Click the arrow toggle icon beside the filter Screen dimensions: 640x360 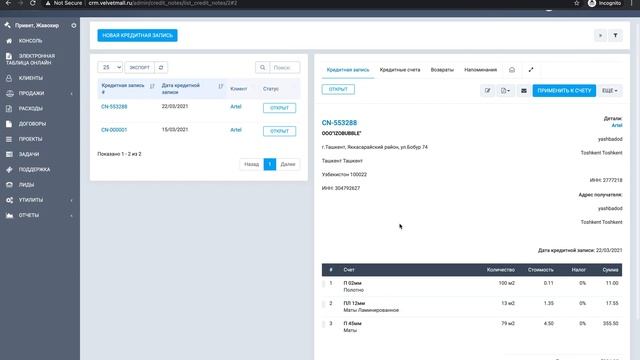tap(600, 36)
